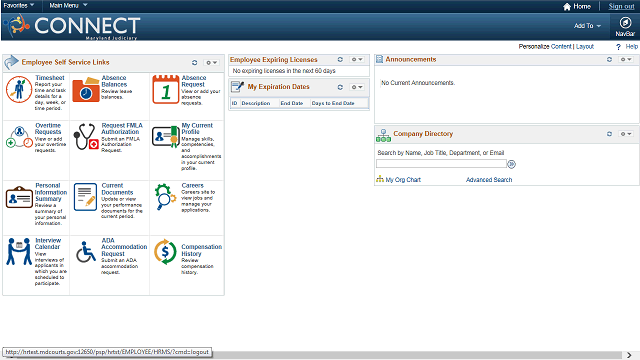Click the Description column header
The width and height of the screenshot is (640, 360).
(x=256, y=103)
